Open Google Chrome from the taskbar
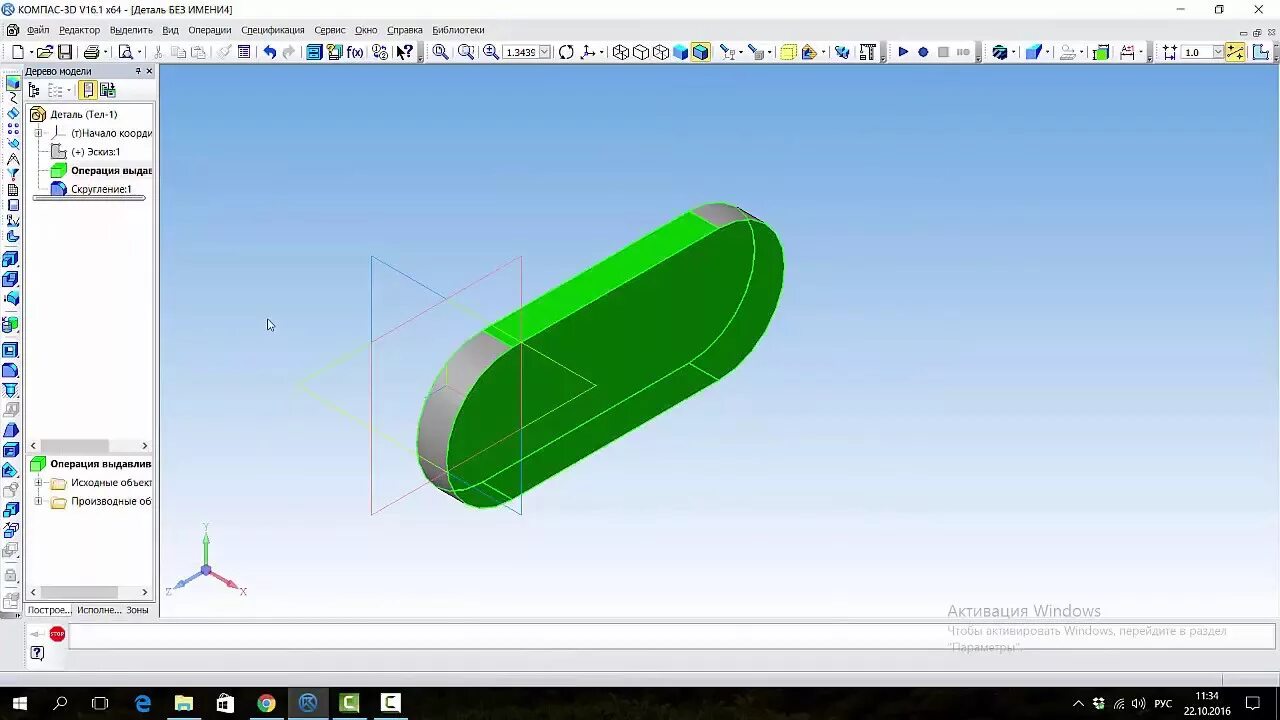Screen dimensions: 1280x720 point(266,703)
